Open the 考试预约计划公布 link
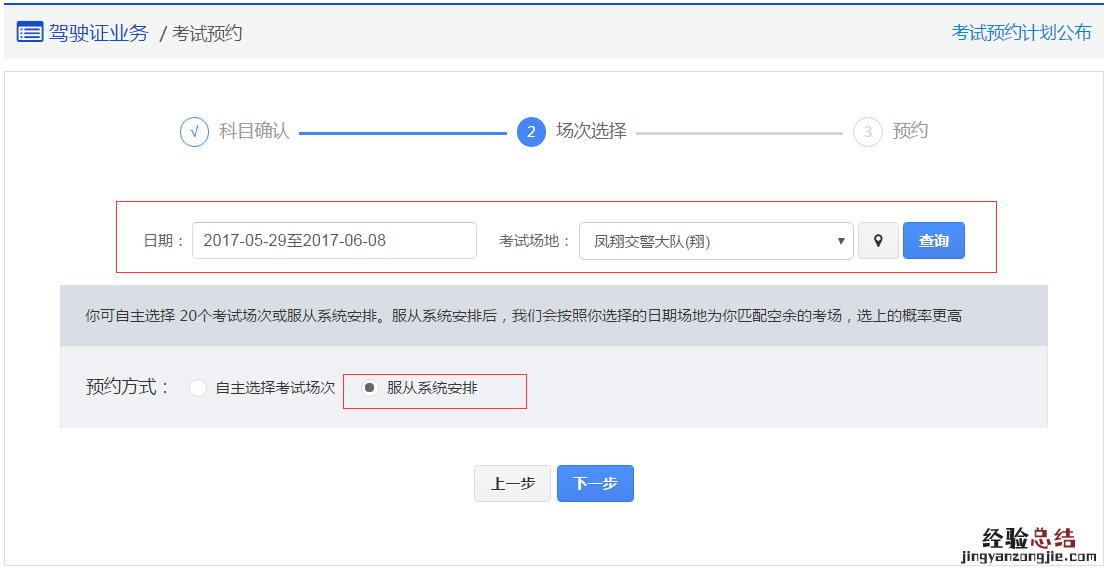This screenshot has width=1111, height=575. pos(1021,33)
